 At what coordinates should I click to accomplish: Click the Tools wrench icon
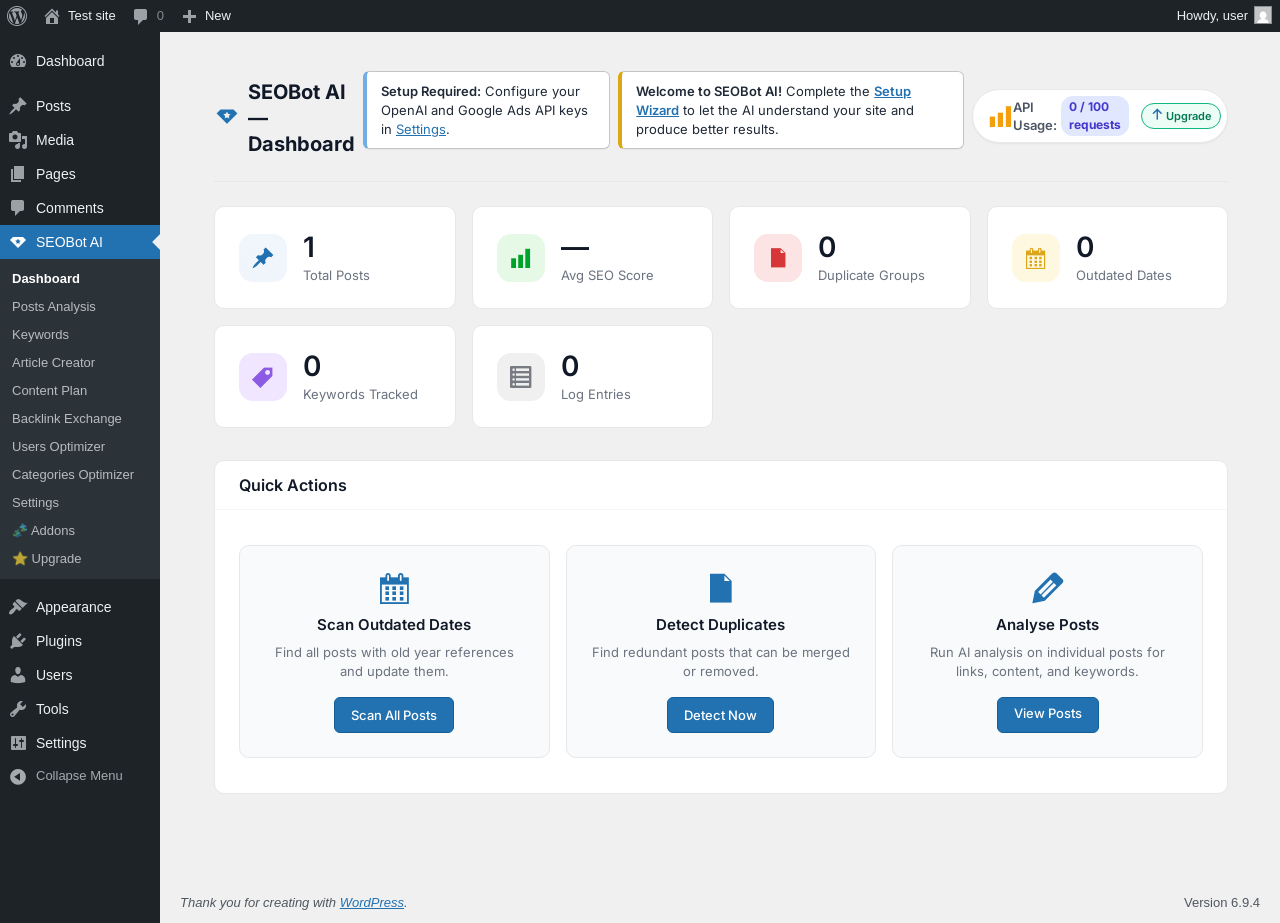[x=18, y=709]
